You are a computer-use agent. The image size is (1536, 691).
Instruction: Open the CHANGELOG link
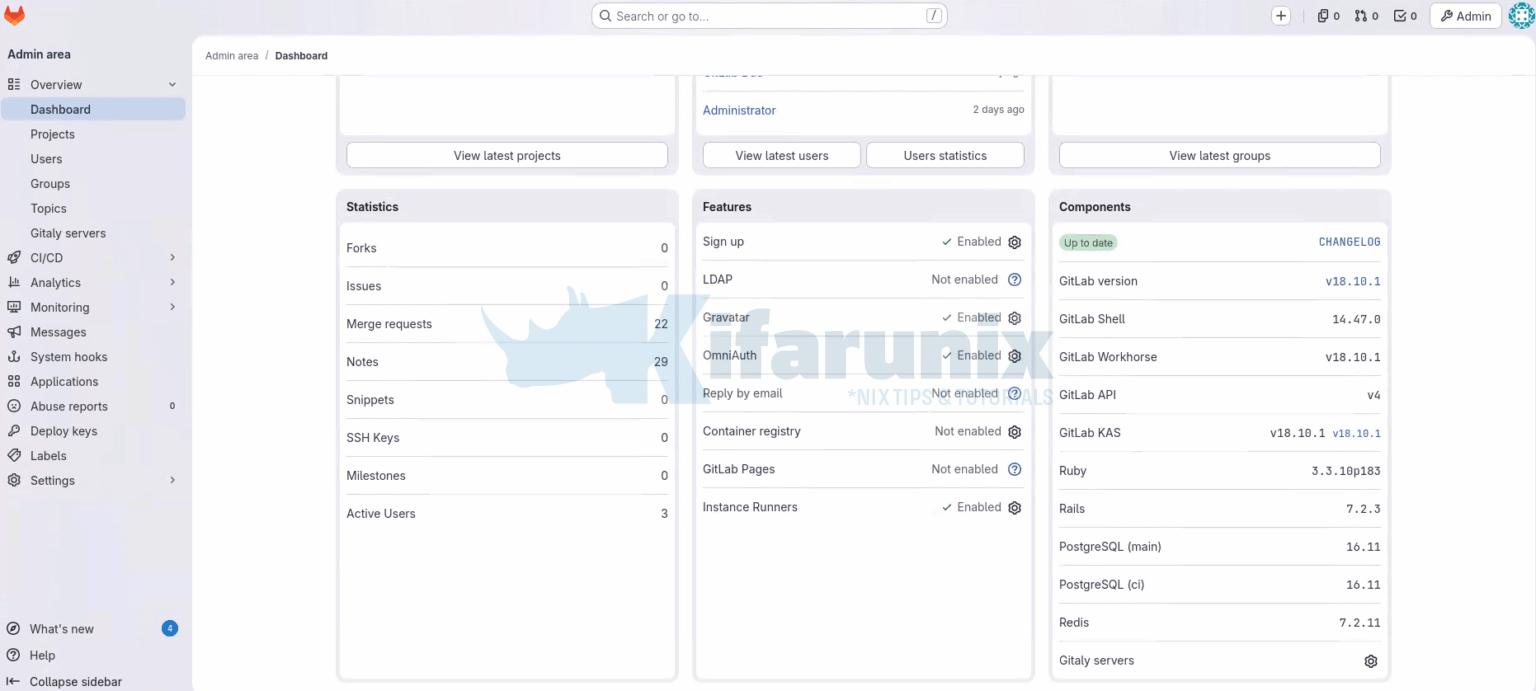coord(1349,242)
